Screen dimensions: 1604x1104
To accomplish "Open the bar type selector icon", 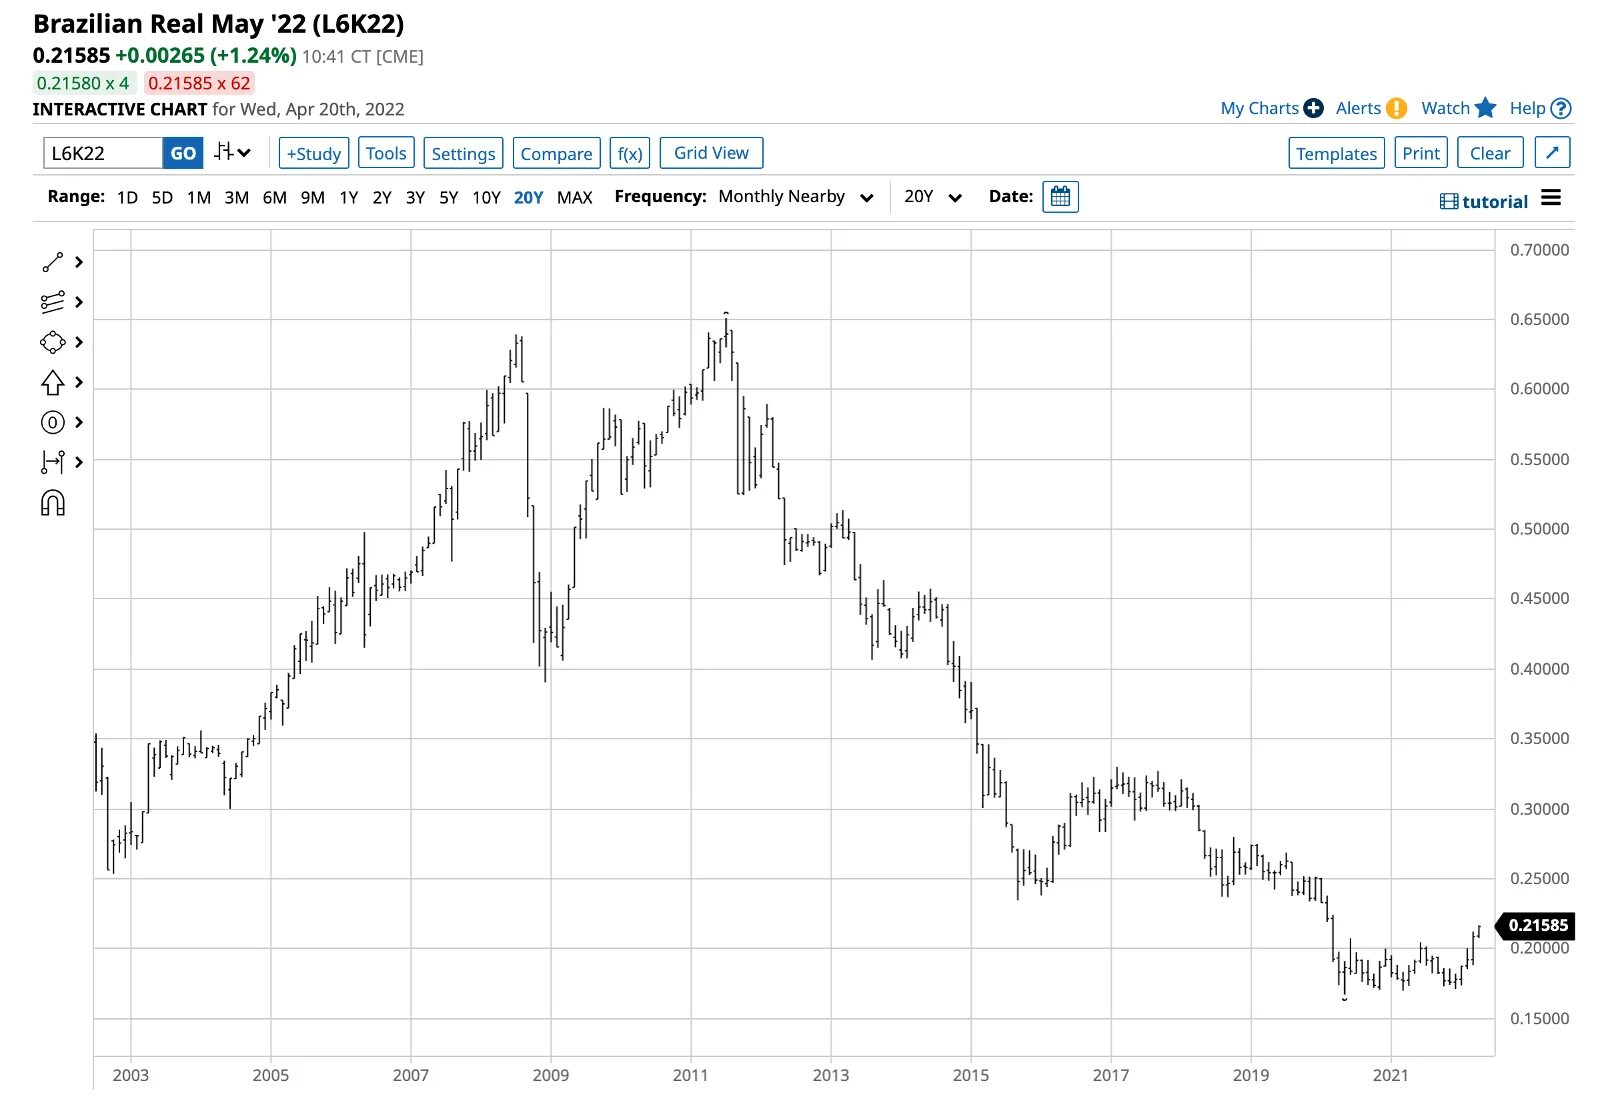I will tap(232, 153).
